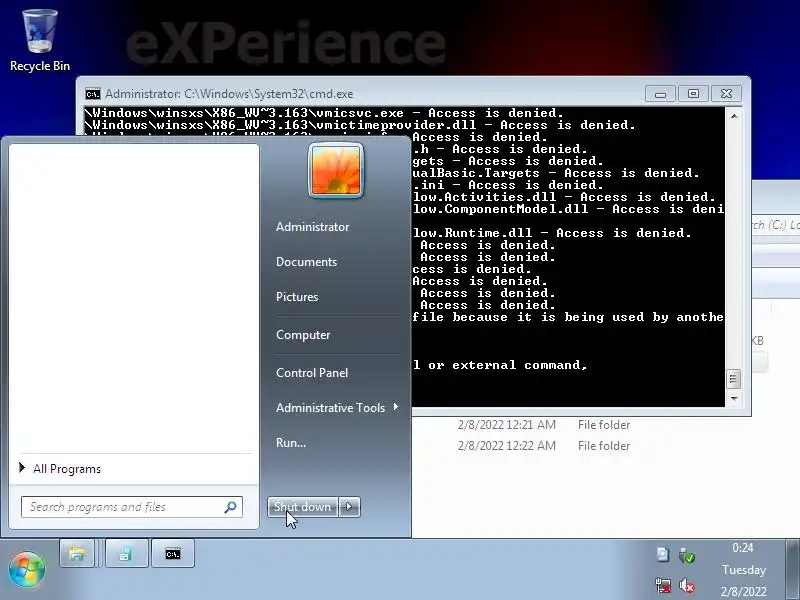
Task: Open Administrator personal folder in Start menu
Action: coord(312,227)
